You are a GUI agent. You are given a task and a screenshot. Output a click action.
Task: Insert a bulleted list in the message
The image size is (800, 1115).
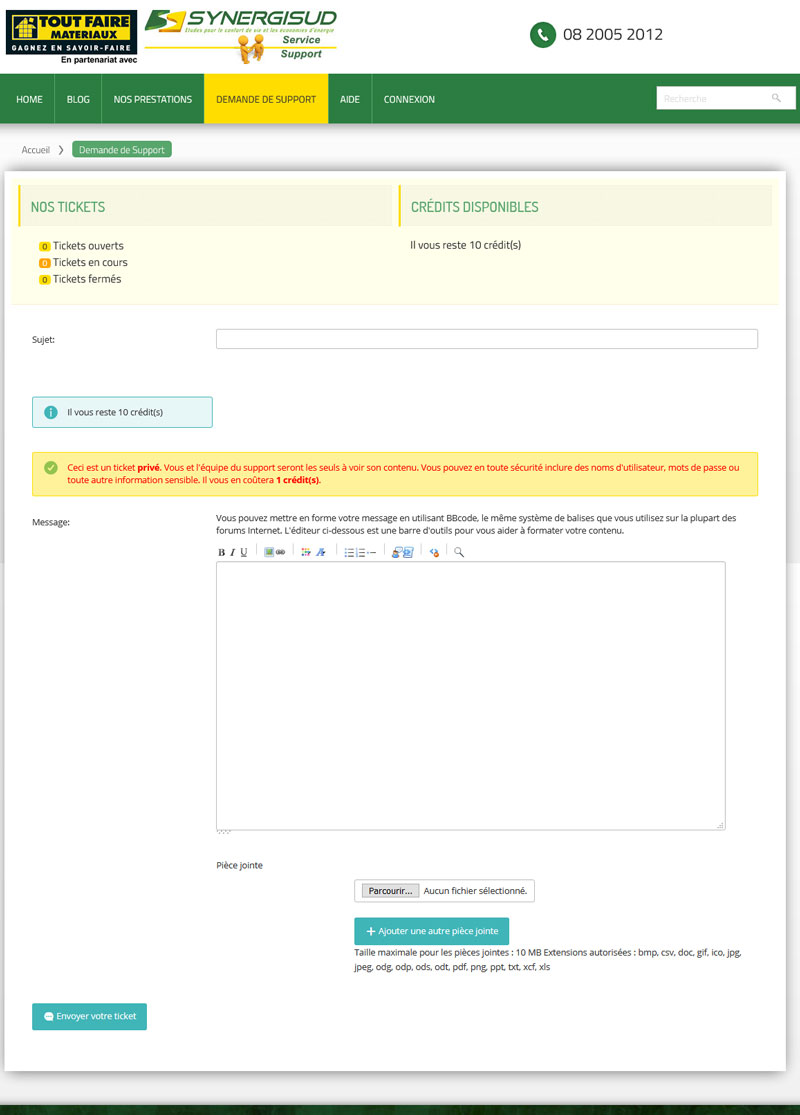pos(349,552)
